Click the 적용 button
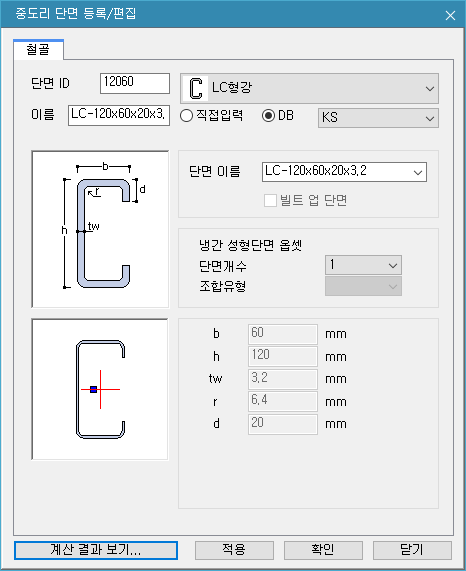The height and width of the screenshot is (571, 466). pos(234,550)
